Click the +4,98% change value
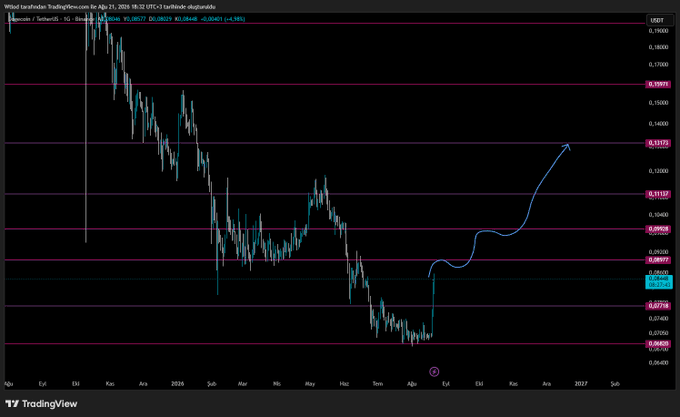The width and height of the screenshot is (680, 417). point(233,19)
